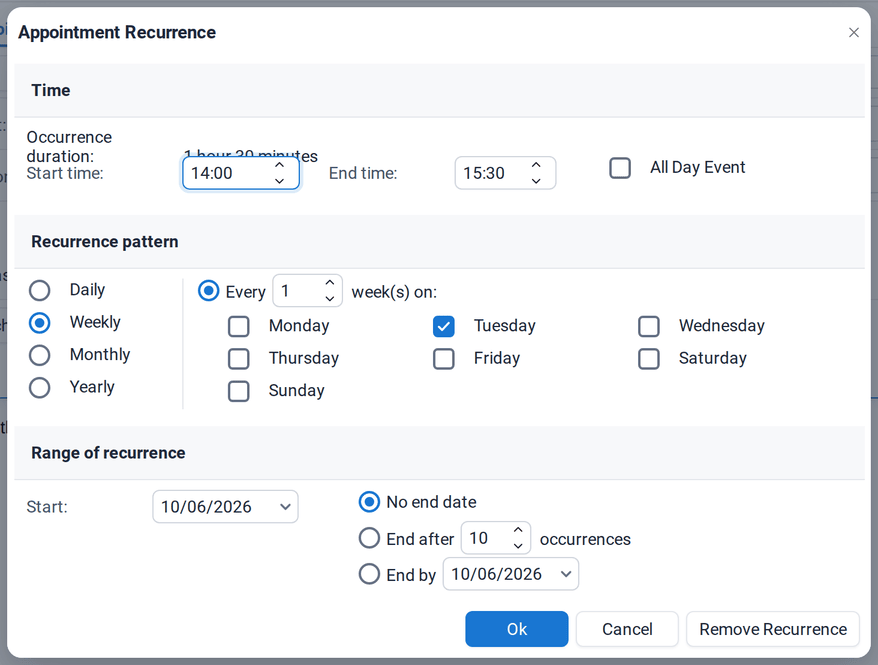Decrease the Start time with down arrow
Image resolution: width=878 pixels, height=665 pixels.
[x=279, y=181]
